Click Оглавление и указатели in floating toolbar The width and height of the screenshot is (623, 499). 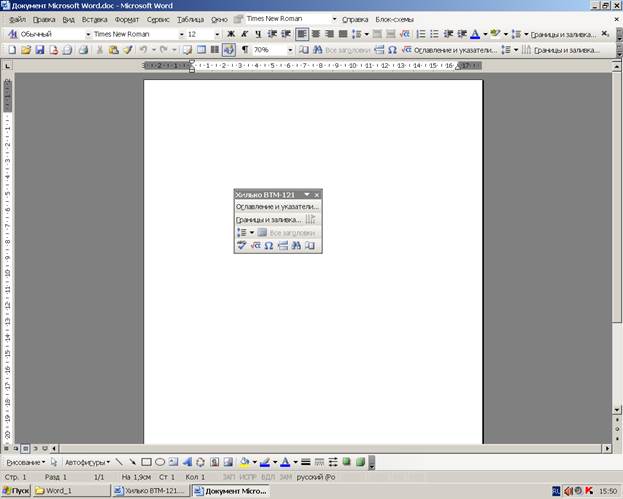pos(277,206)
